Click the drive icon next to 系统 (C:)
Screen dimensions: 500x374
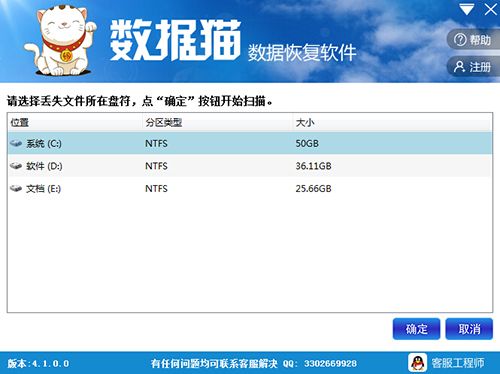coord(16,143)
